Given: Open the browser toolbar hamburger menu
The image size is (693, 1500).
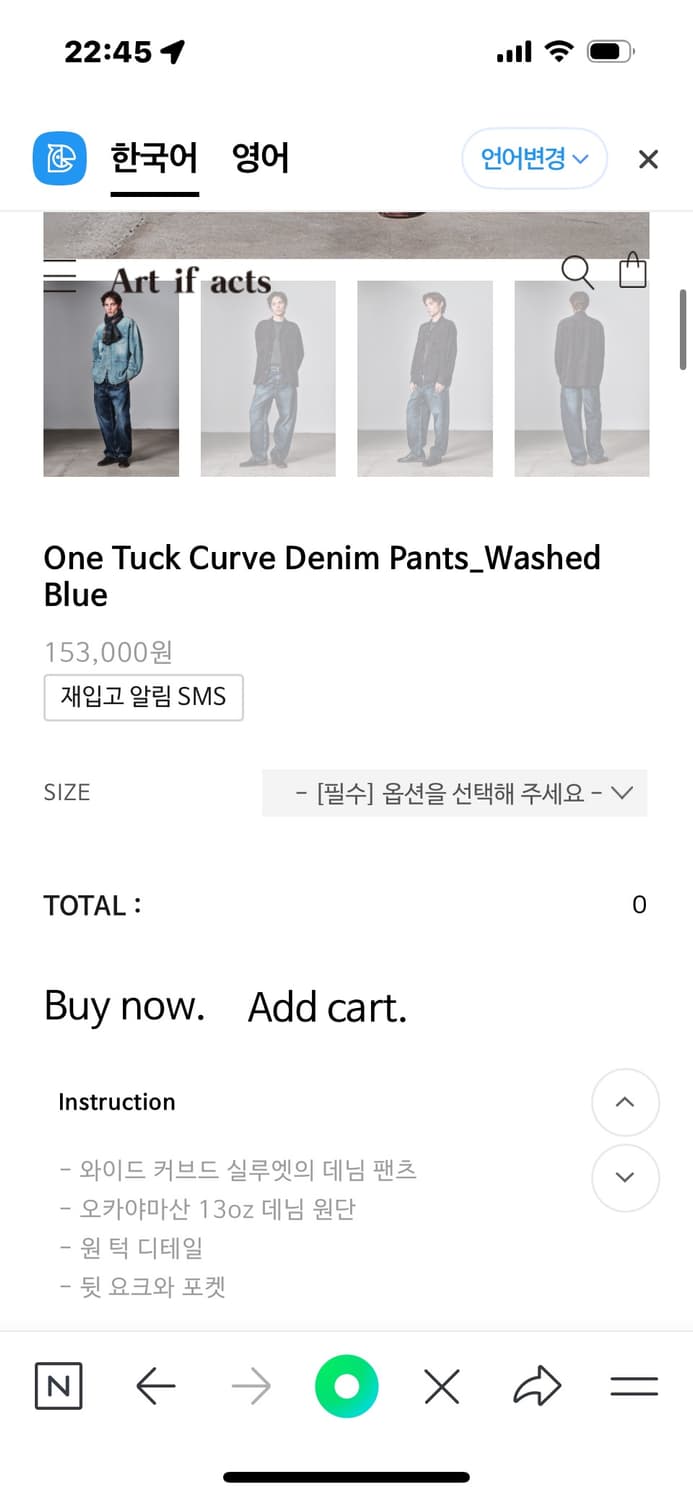Looking at the screenshot, I should point(633,1386).
